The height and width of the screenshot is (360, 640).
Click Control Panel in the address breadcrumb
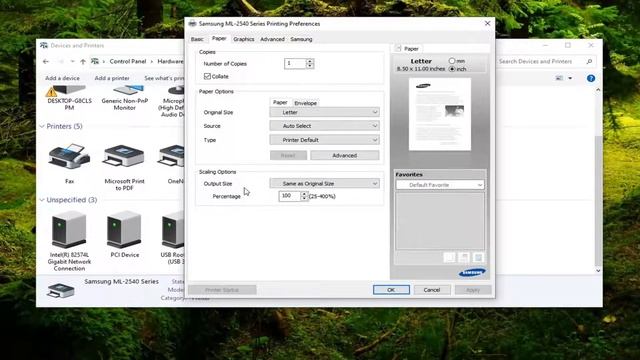pyautogui.click(x=128, y=61)
